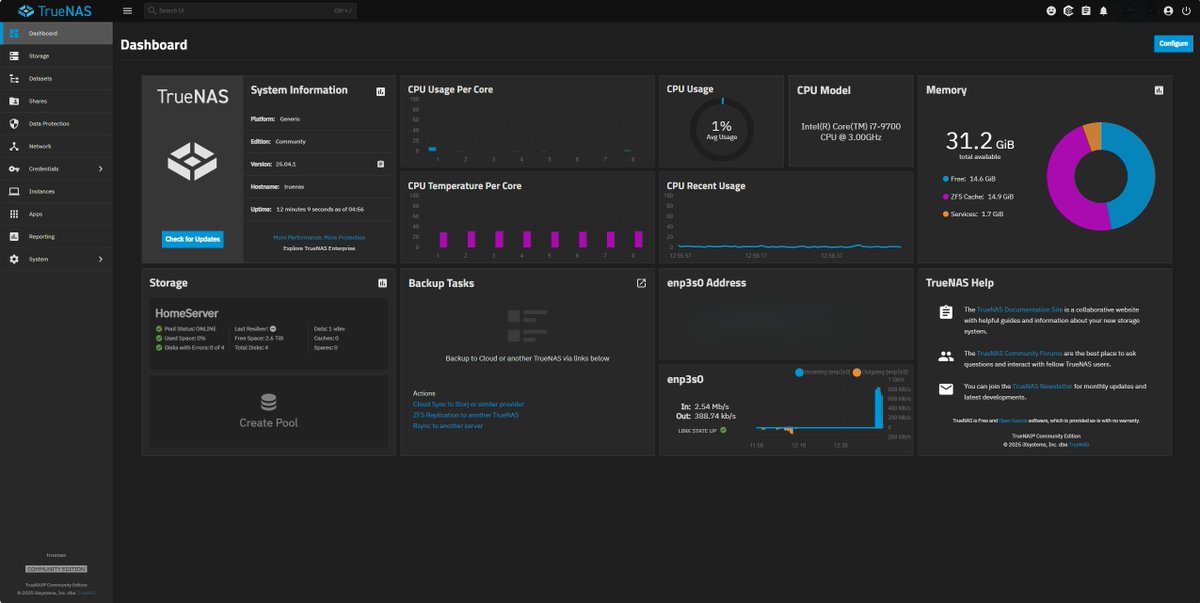Open Instances in the sidebar
This screenshot has width=1200, height=603.
(56, 191)
